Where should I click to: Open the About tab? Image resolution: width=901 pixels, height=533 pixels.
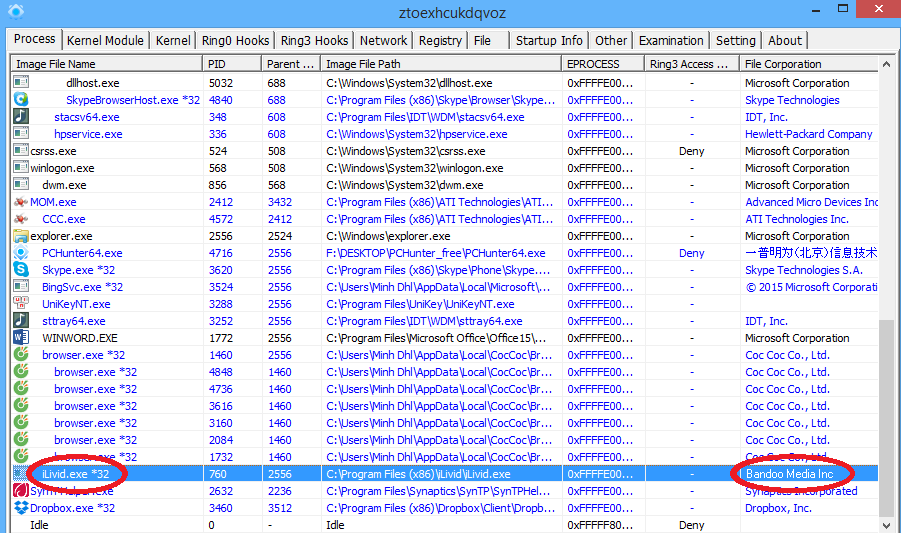tap(784, 40)
